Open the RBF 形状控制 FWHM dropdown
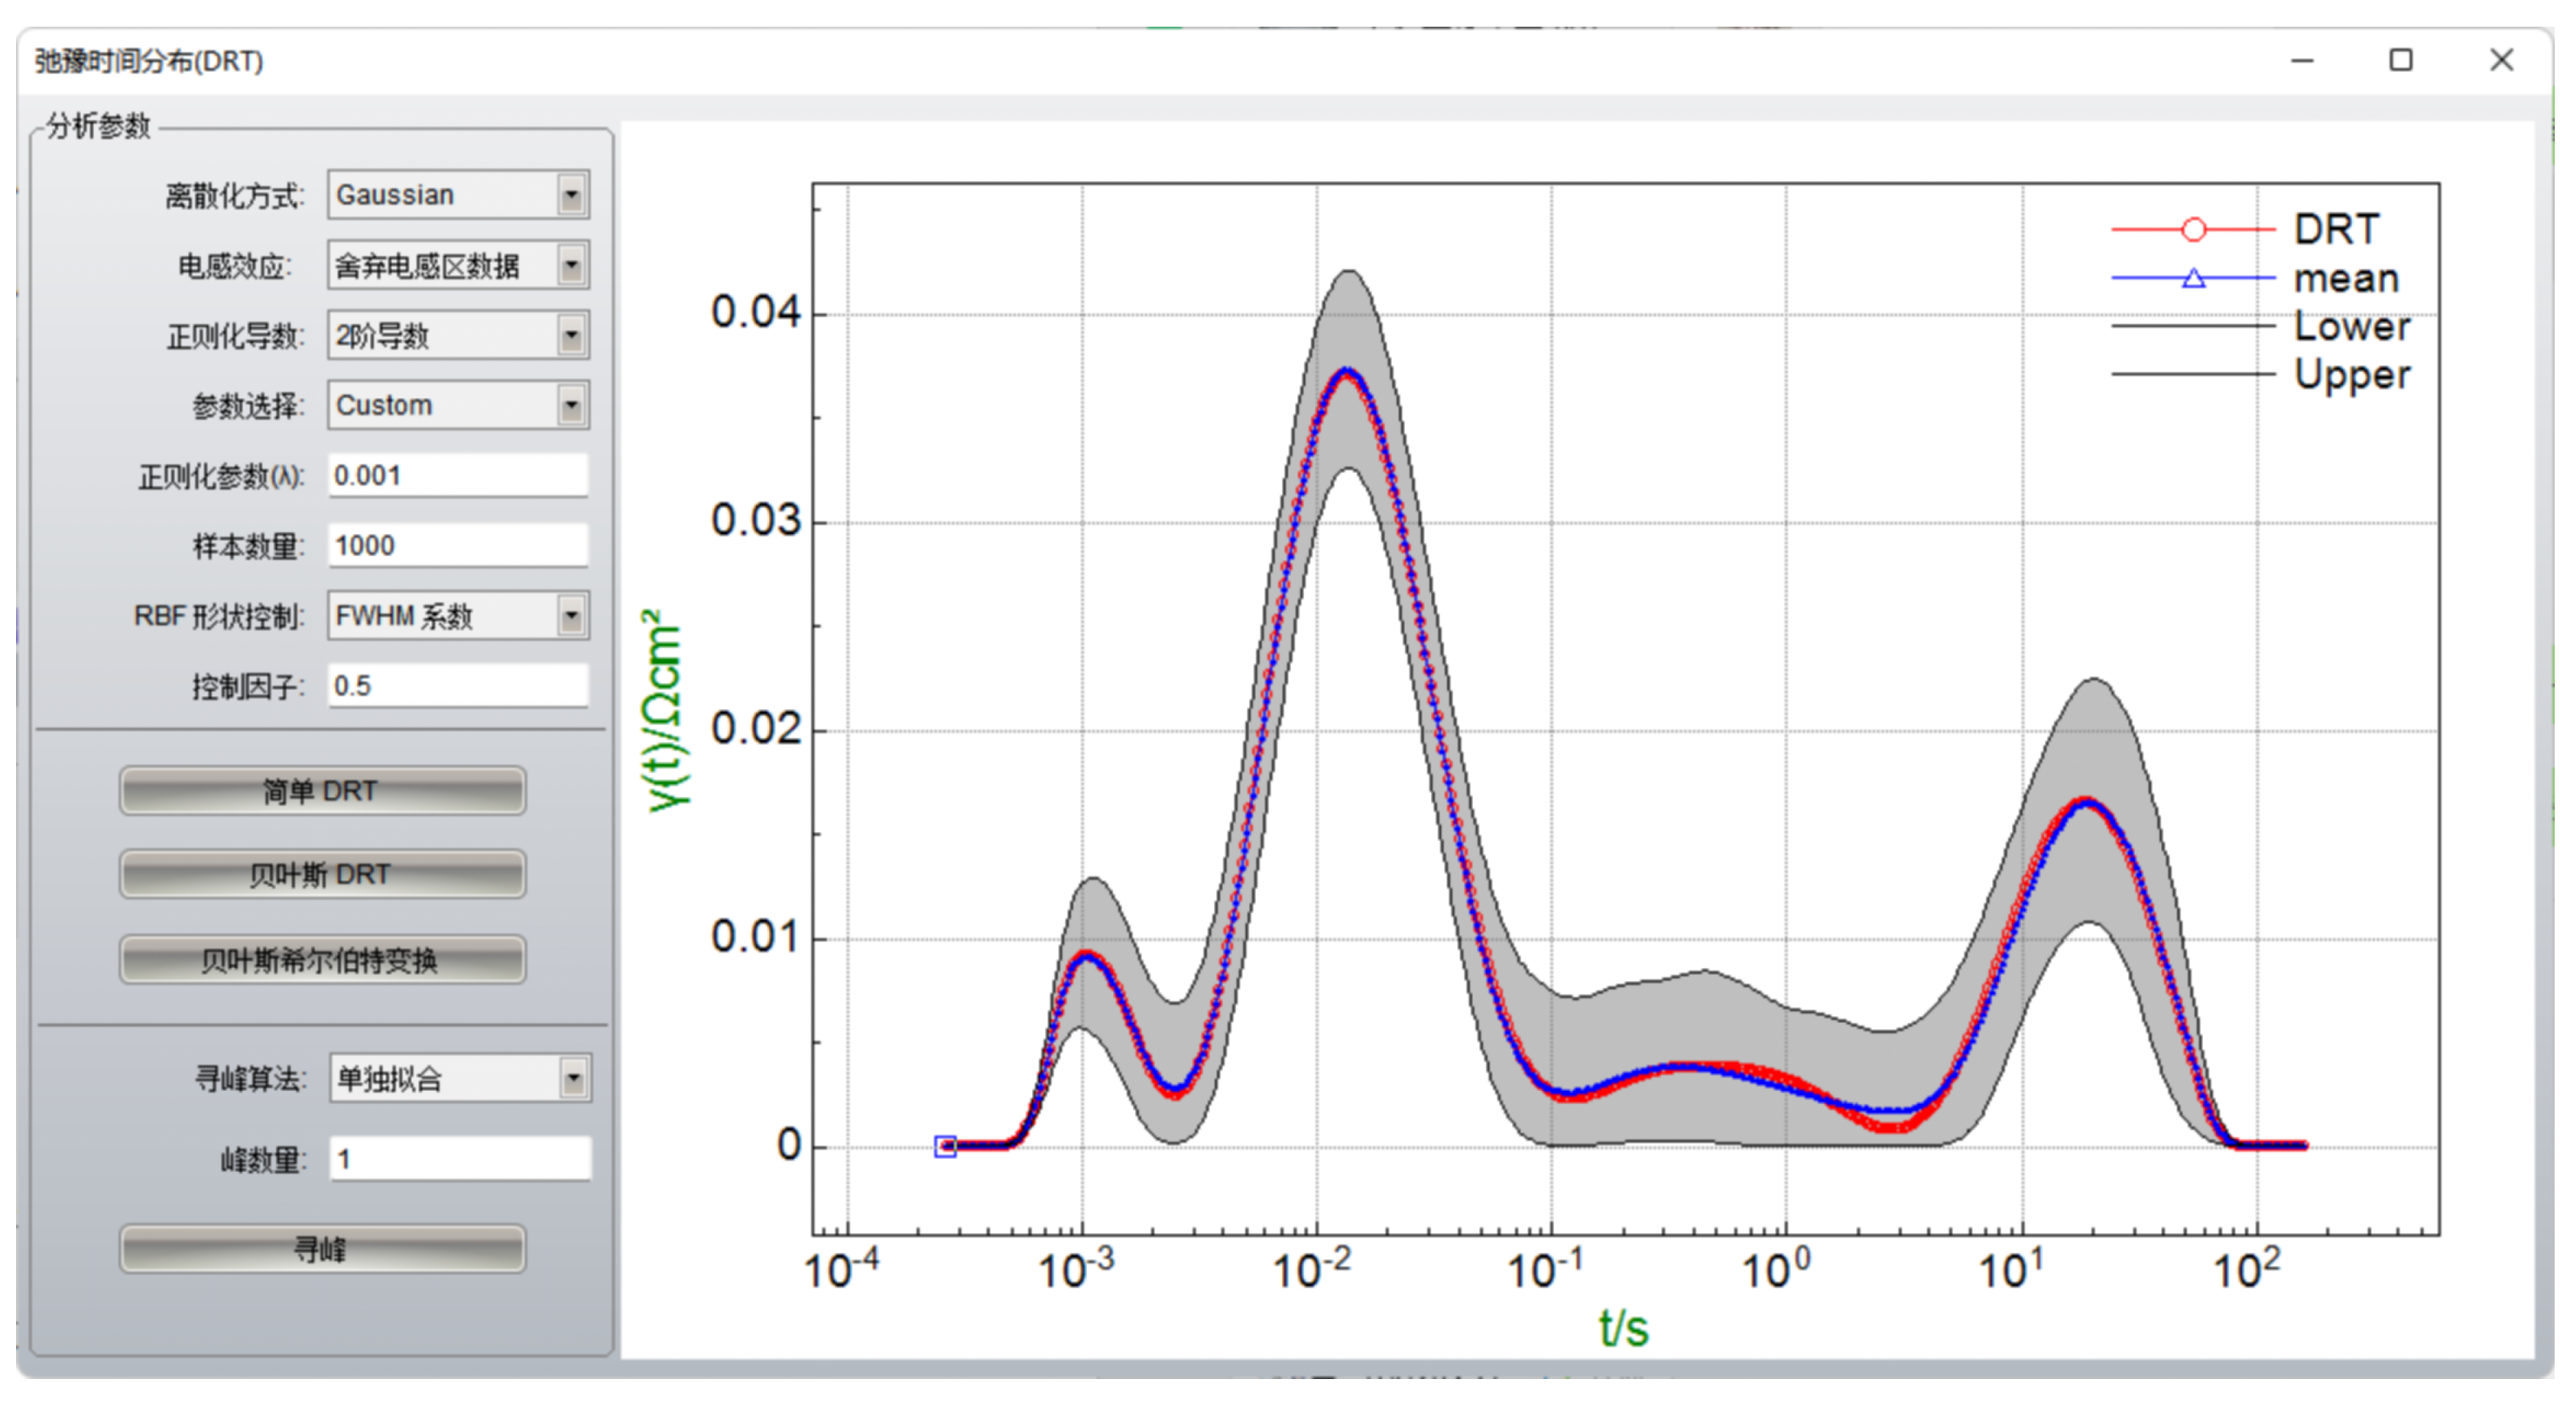The image size is (2560, 1405). point(570,616)
